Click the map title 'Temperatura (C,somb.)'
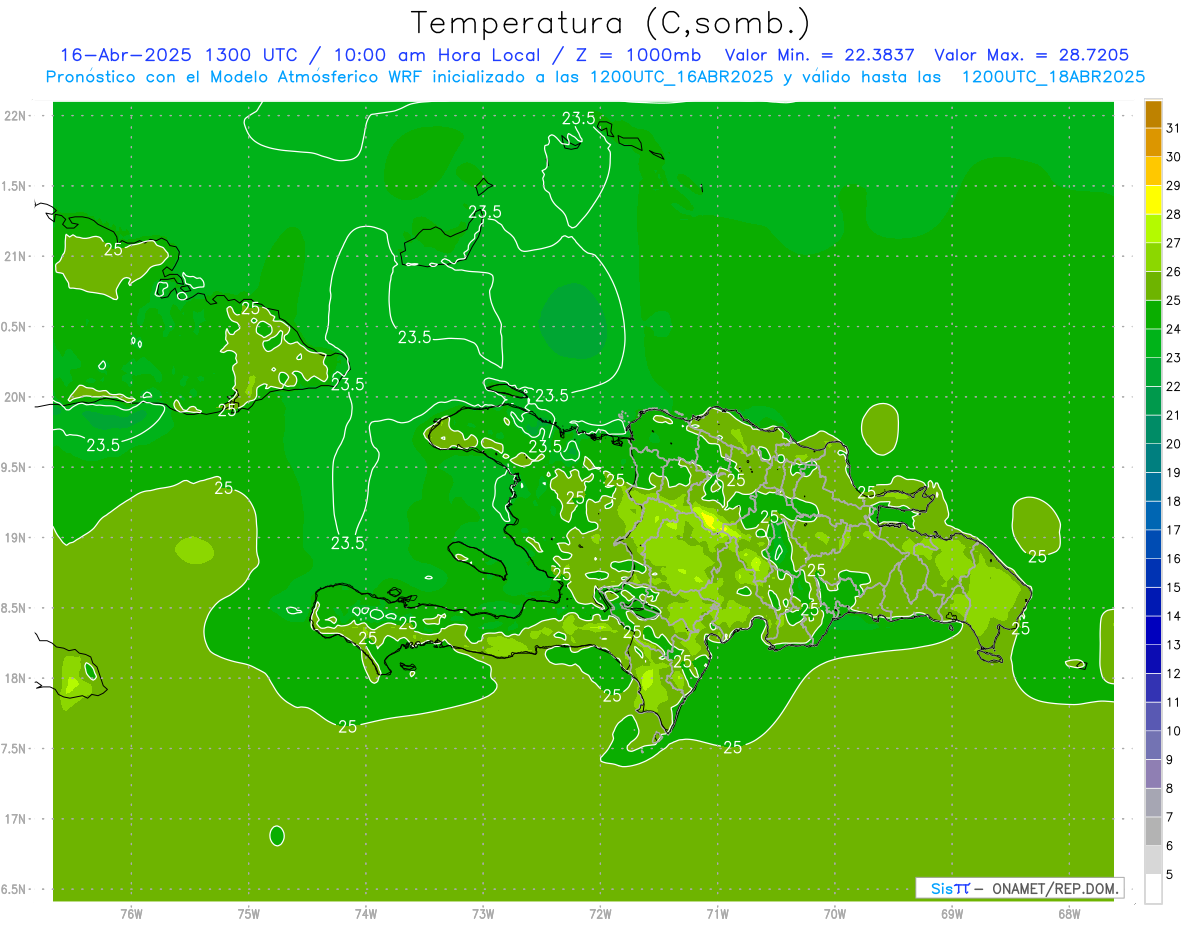This screenshot has height=927, width=1200. [x=611, y=22]
